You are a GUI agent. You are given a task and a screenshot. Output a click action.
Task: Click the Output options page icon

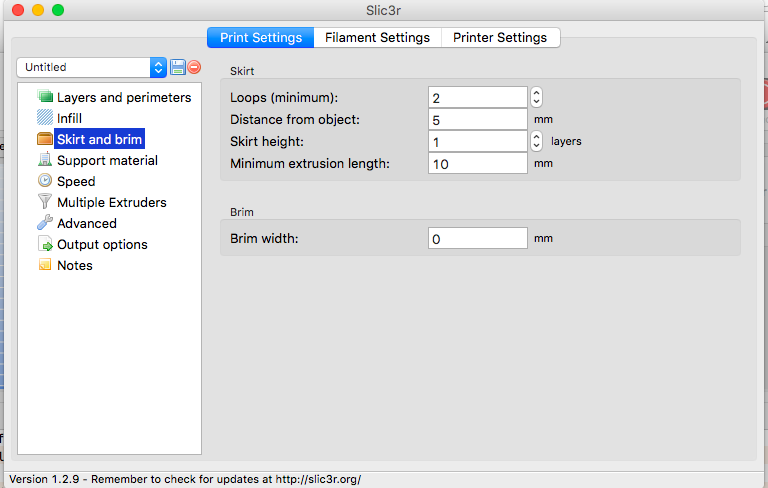(x=45, y=244)
